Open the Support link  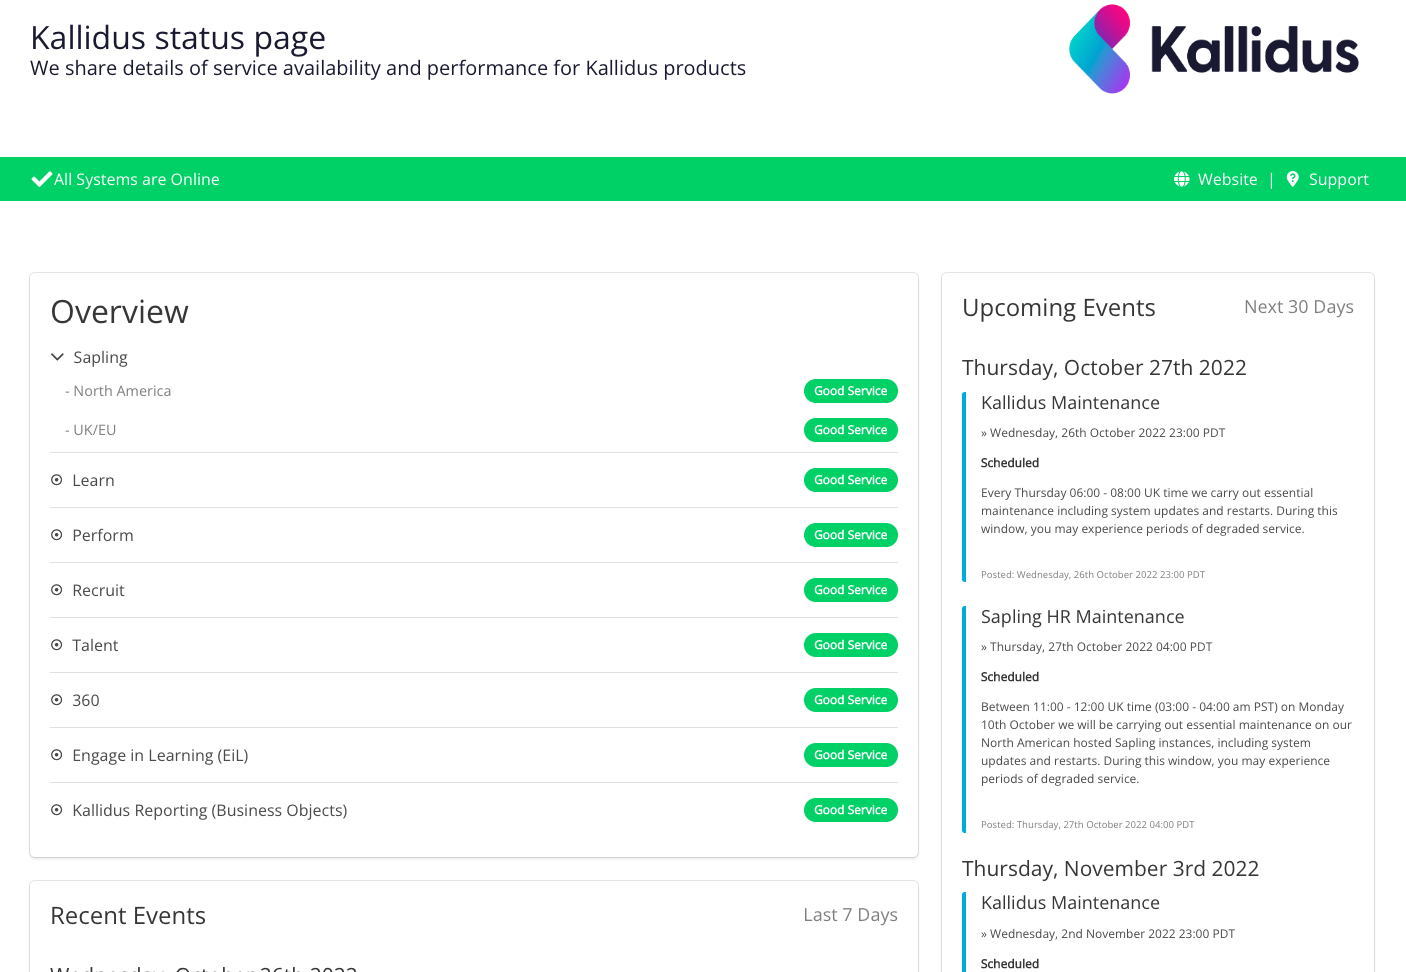click(1338, 179)
